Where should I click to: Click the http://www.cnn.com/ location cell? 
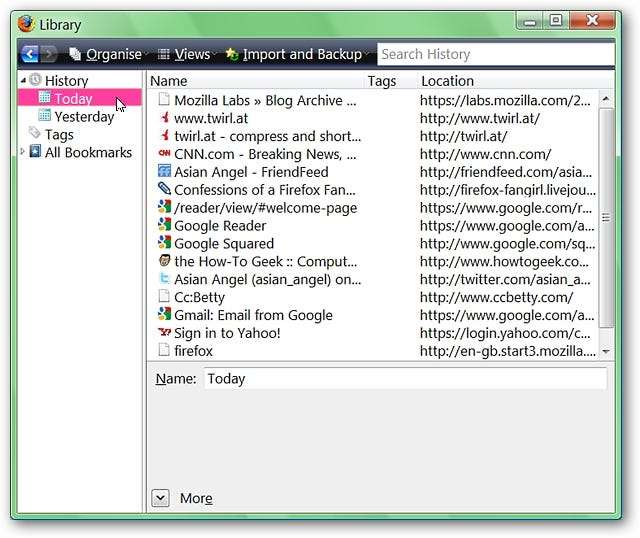485,154
